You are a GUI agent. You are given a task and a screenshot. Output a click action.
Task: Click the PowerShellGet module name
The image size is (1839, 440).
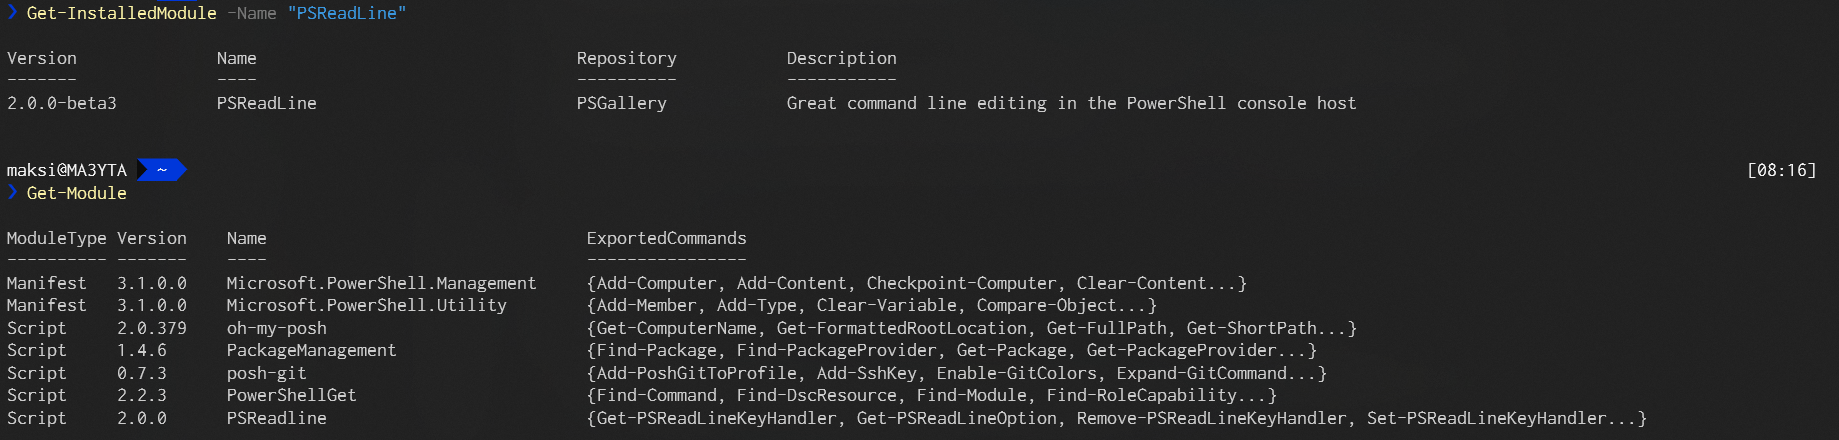click(292, 395)
